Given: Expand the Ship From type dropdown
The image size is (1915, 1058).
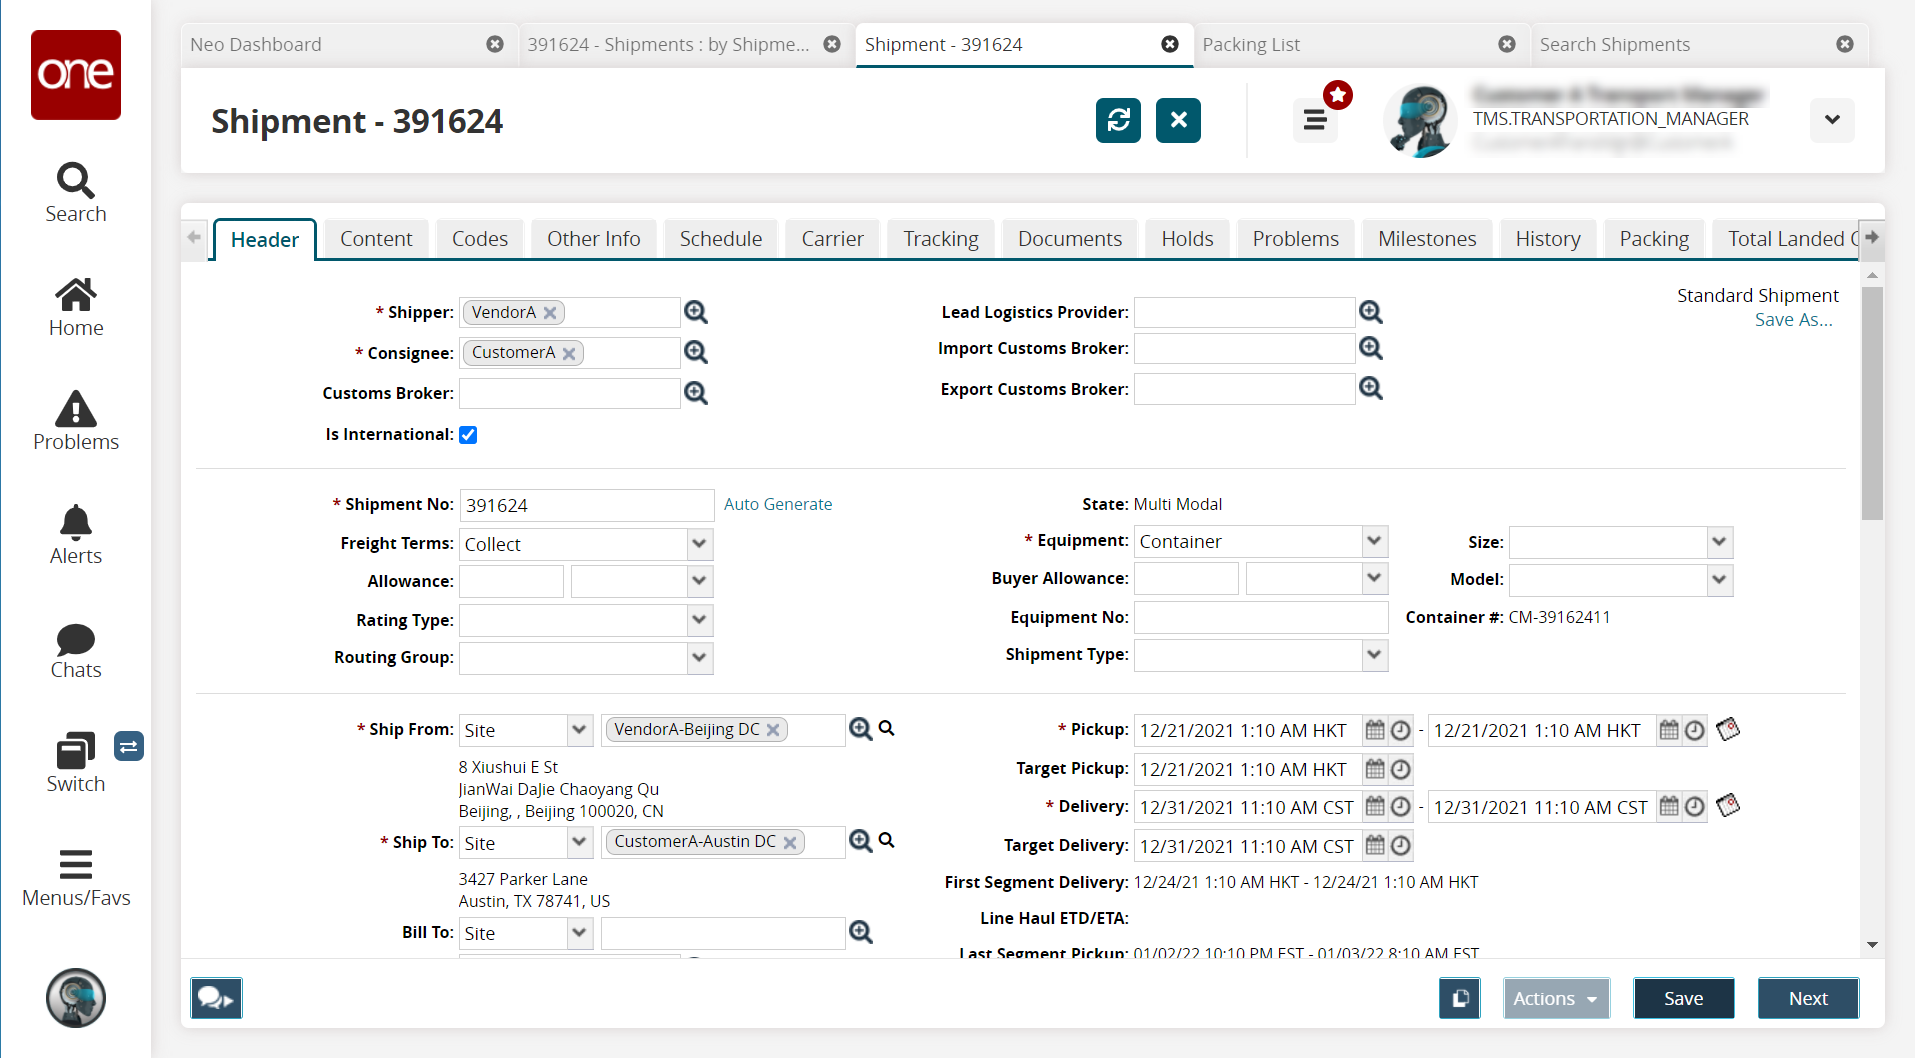Looking at the screenshot, I should (579, 730).
